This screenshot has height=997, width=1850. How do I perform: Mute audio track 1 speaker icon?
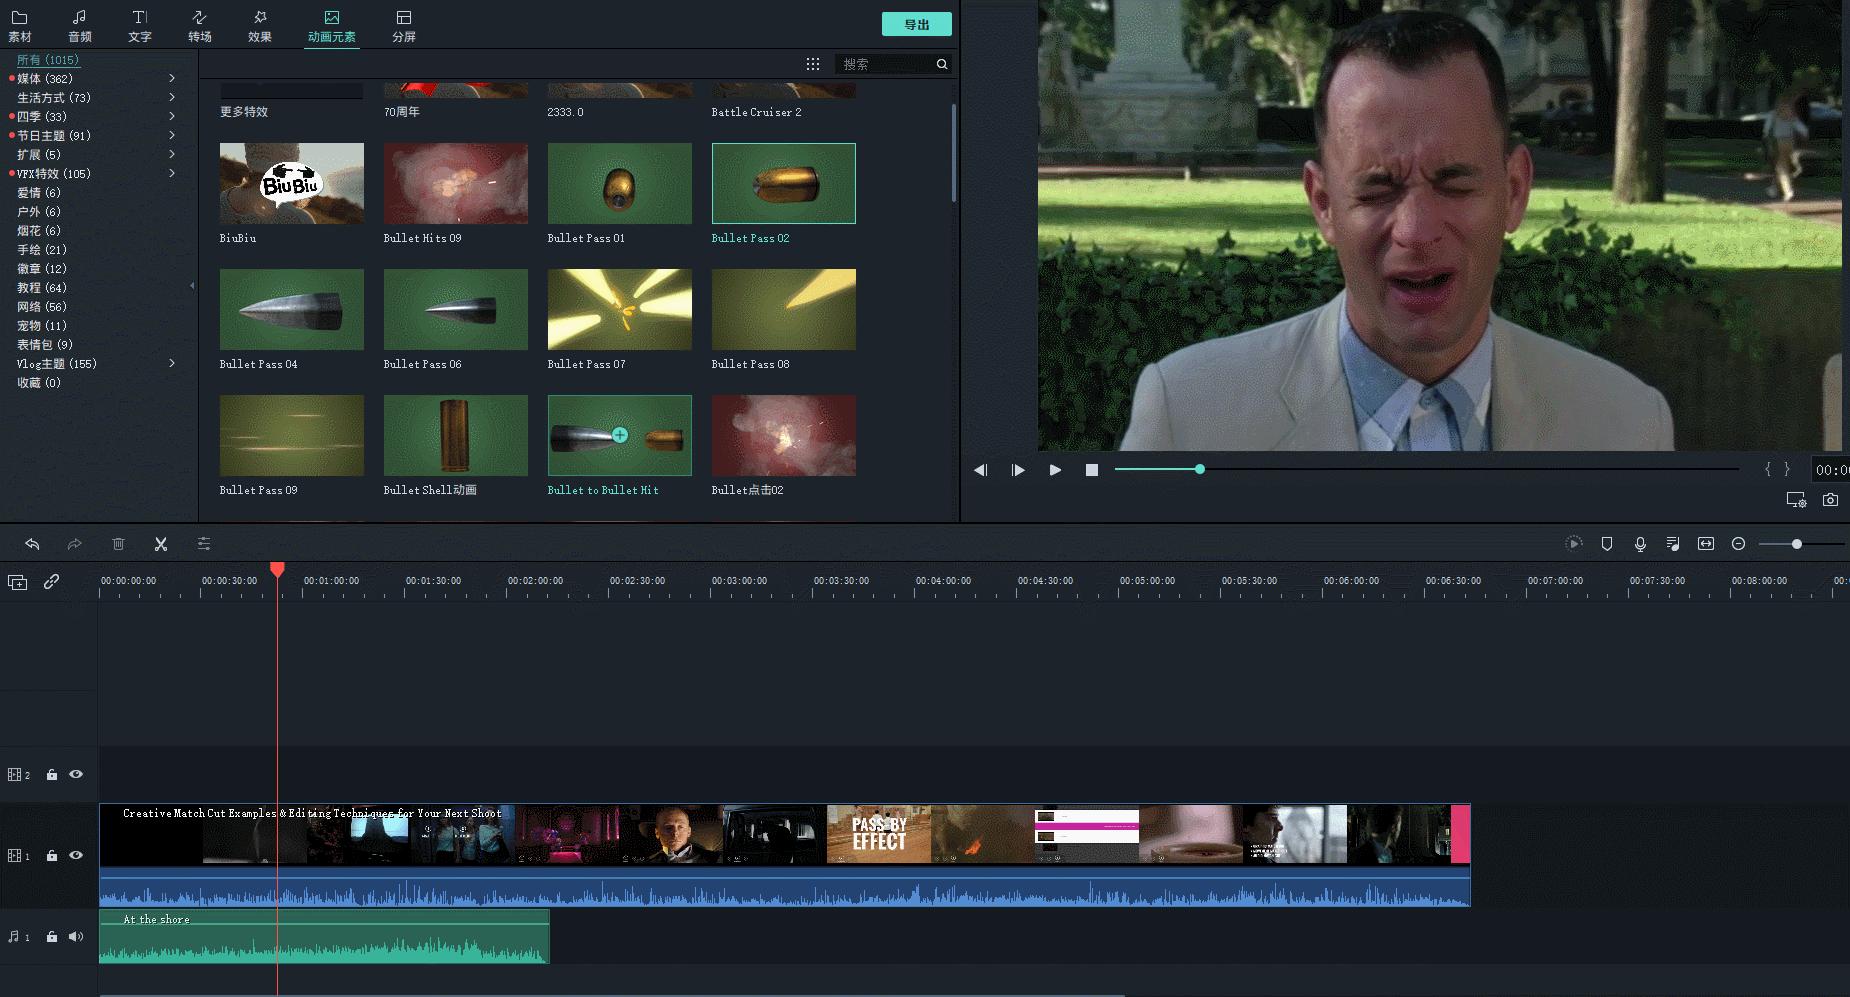coord(76,937)
